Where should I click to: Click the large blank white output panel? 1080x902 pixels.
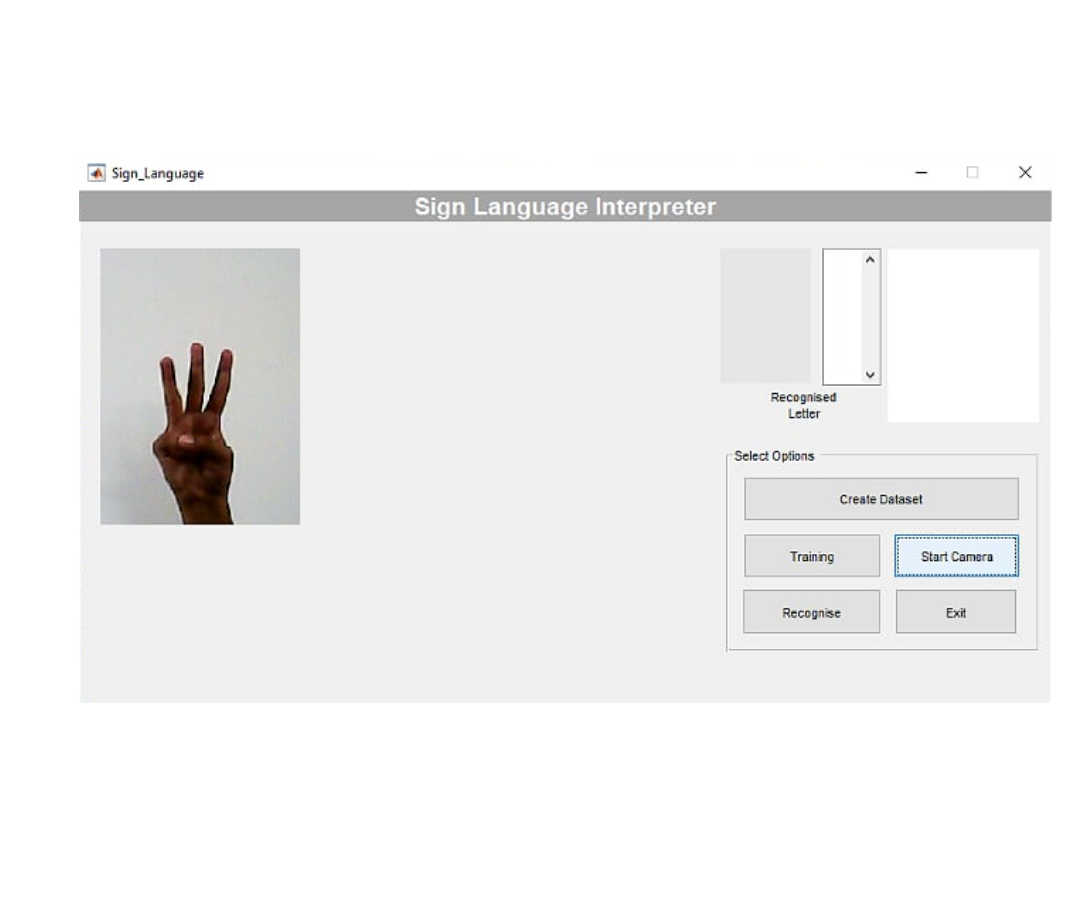tap(963, 335)
